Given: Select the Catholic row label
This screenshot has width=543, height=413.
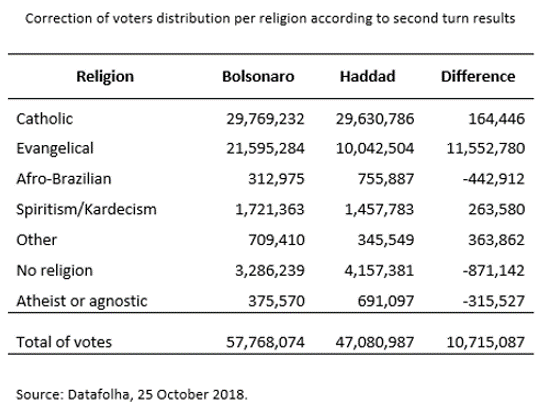Looking at the screenshot, I should (x=45, y=119).
